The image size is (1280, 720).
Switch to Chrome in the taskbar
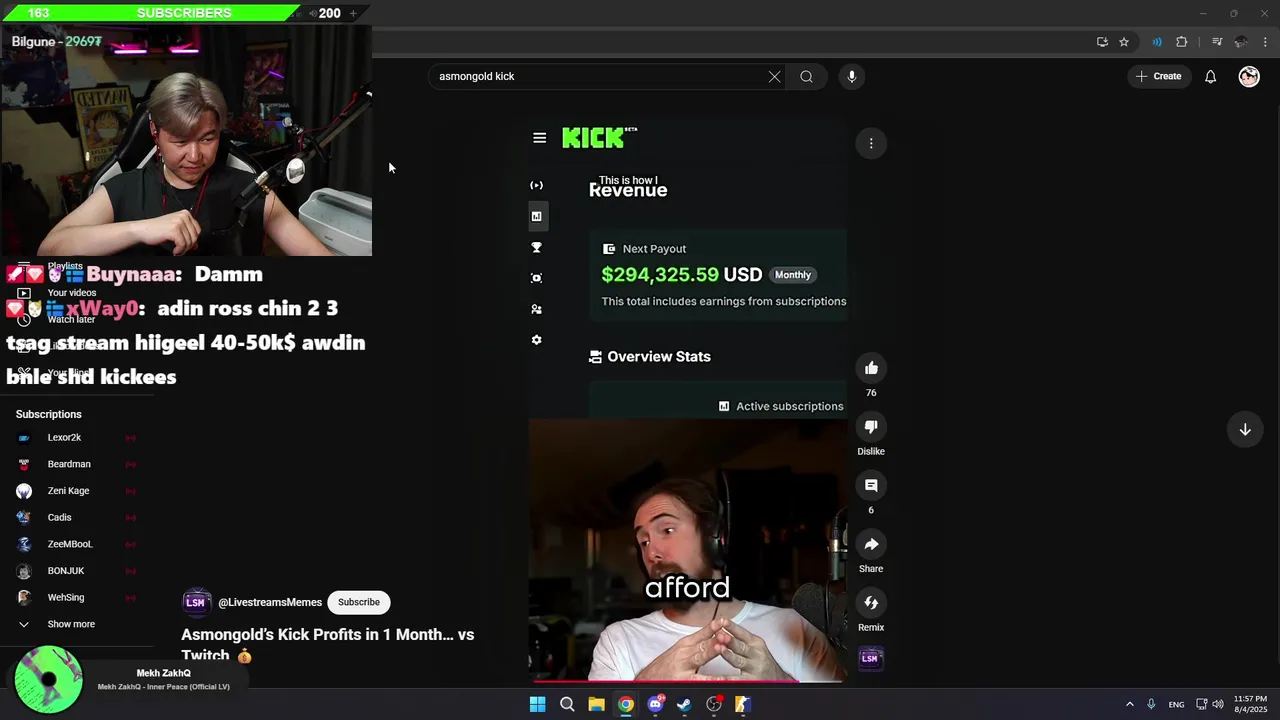coord(625,704)
